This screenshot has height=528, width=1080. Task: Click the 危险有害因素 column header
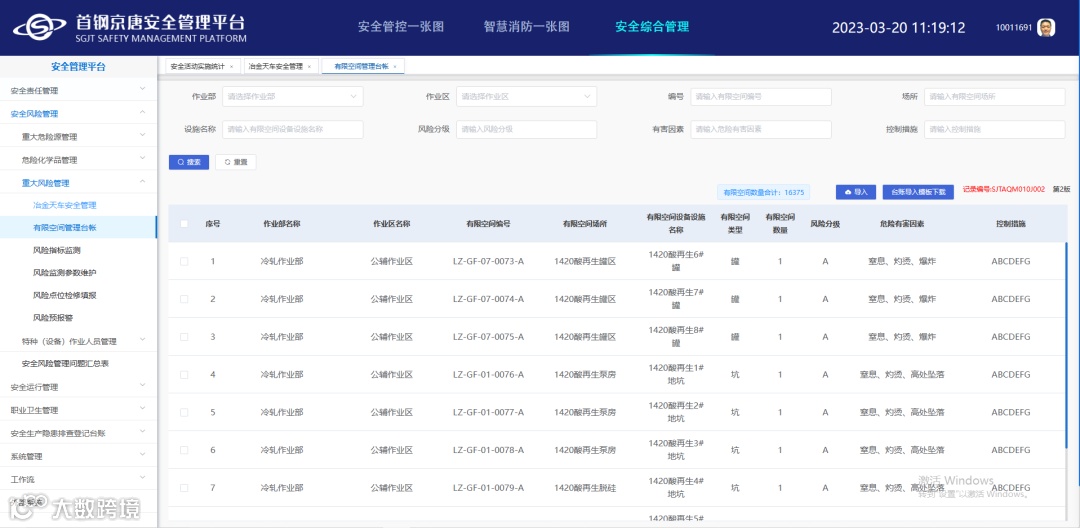[x=902, y=224]
